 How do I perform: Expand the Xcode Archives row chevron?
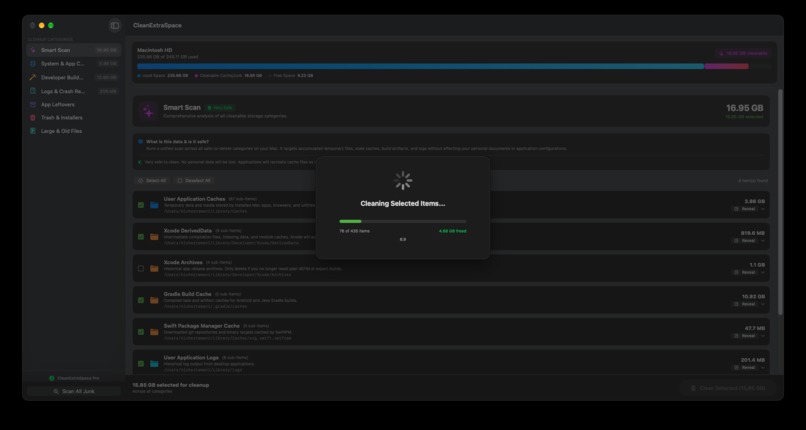coord(763,272)
